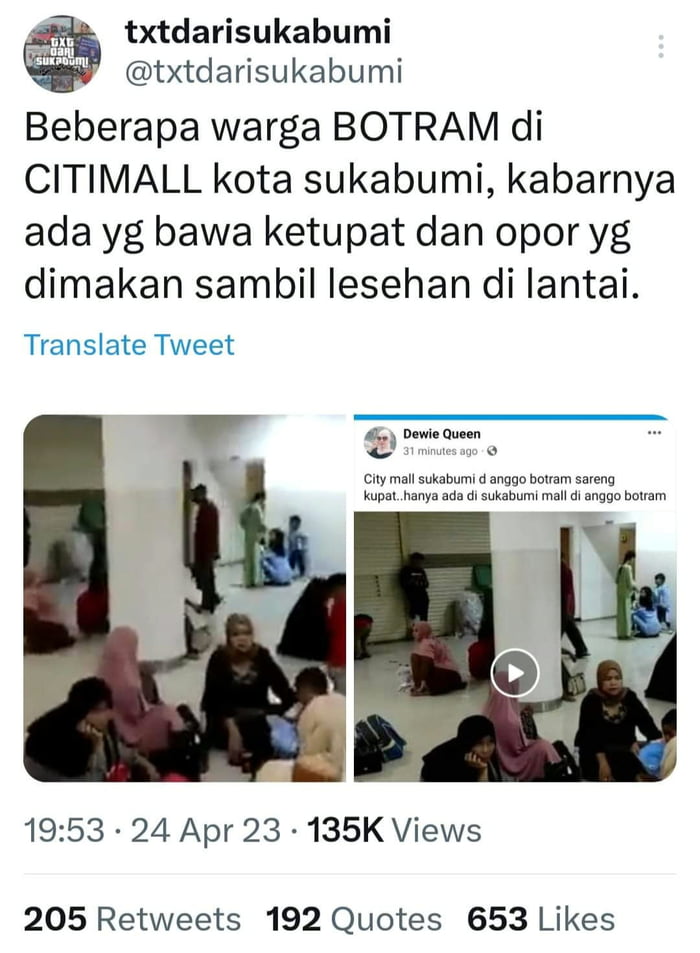Open the three-dot options on Dewie Queen's post

(654, 433)
